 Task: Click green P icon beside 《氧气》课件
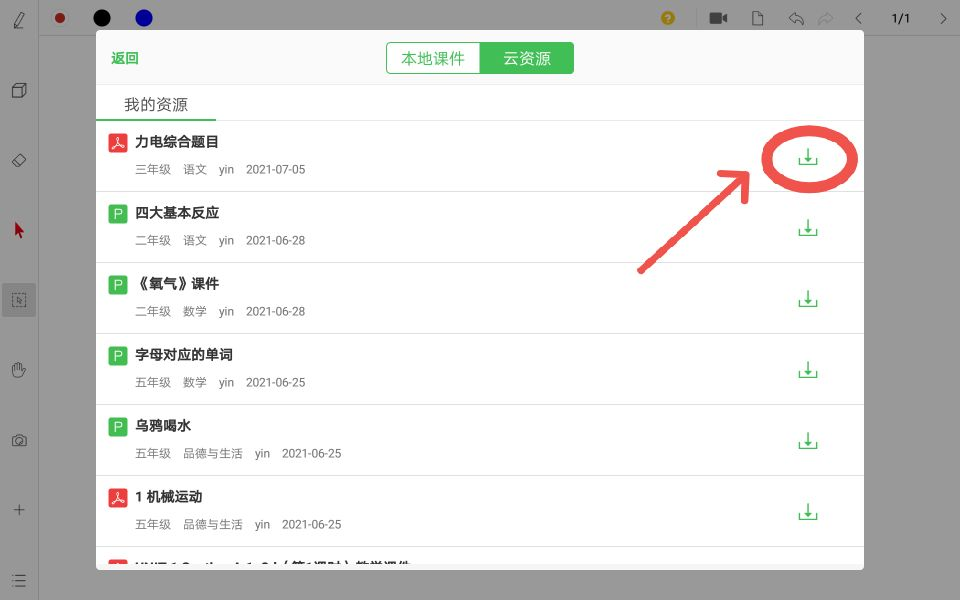click(x=118, y=285)
